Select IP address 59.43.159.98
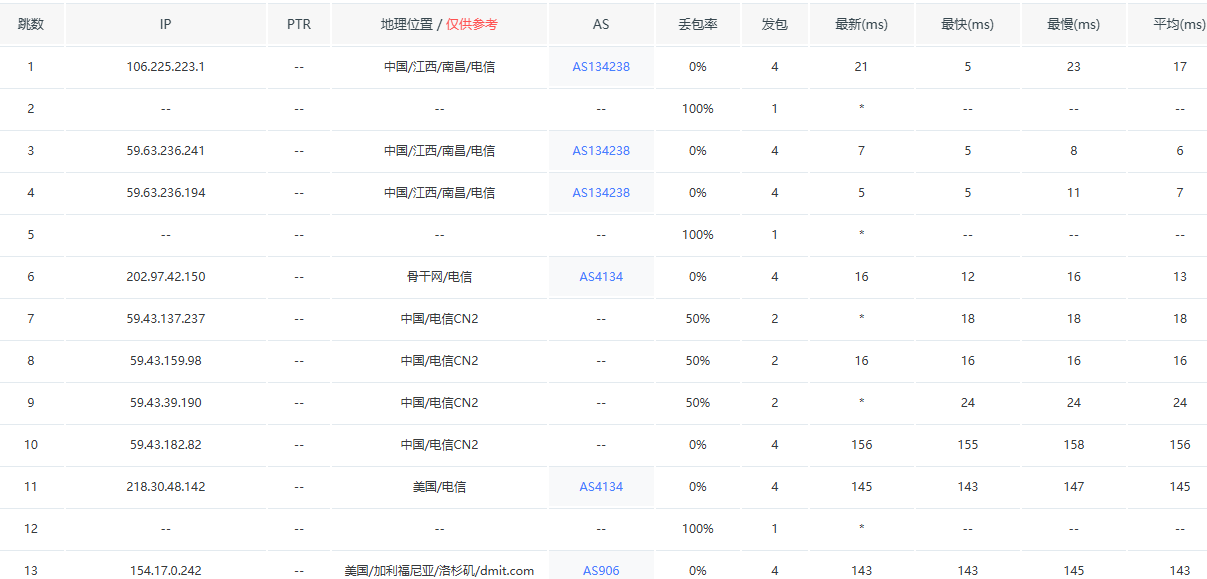Screen dimensions: 1207x579 (166, 361)
